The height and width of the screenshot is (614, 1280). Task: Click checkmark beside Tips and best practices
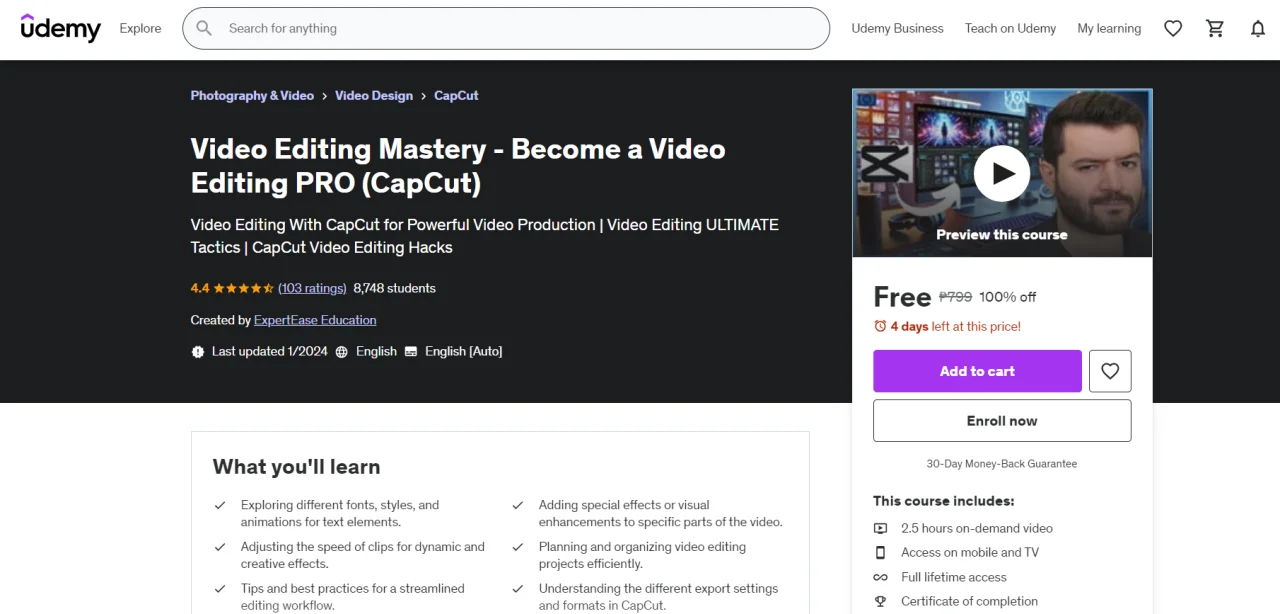coord(220,590)
